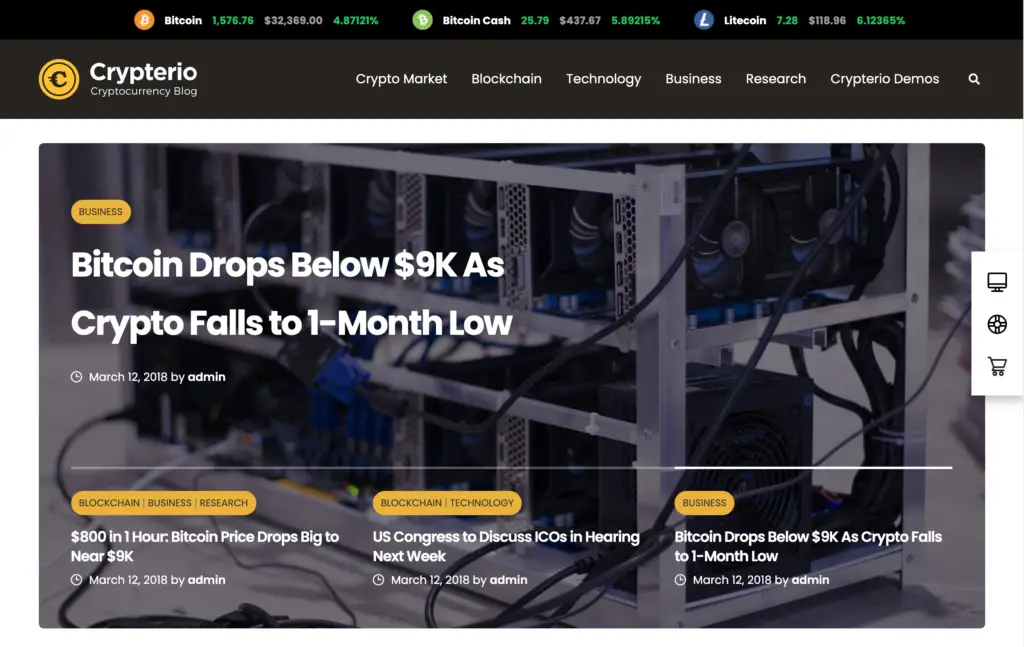Open the search magnifier icon
The height and width of the screenshot is (647, 1024).
(x=974, y=79)
